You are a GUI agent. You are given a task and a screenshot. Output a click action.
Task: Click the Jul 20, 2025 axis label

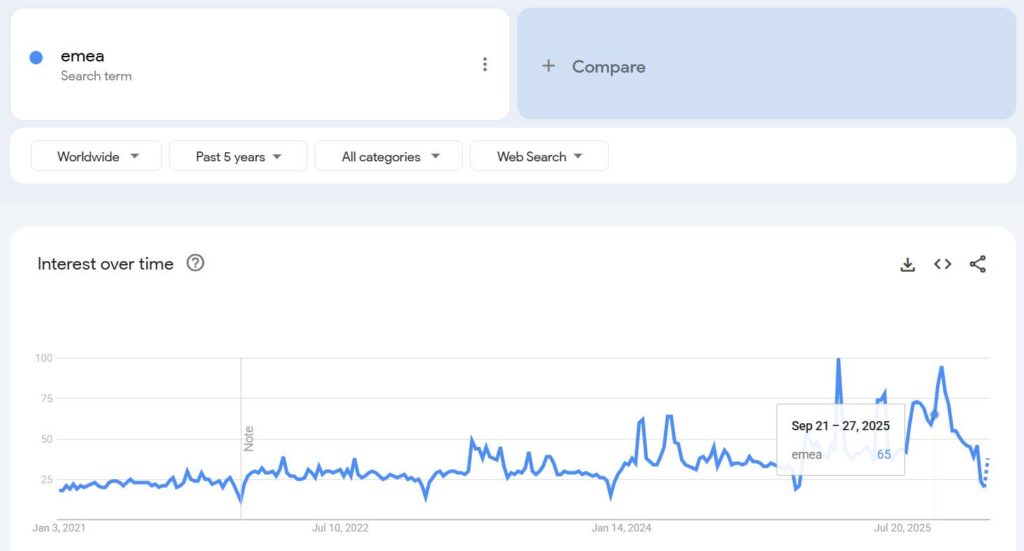902,527
